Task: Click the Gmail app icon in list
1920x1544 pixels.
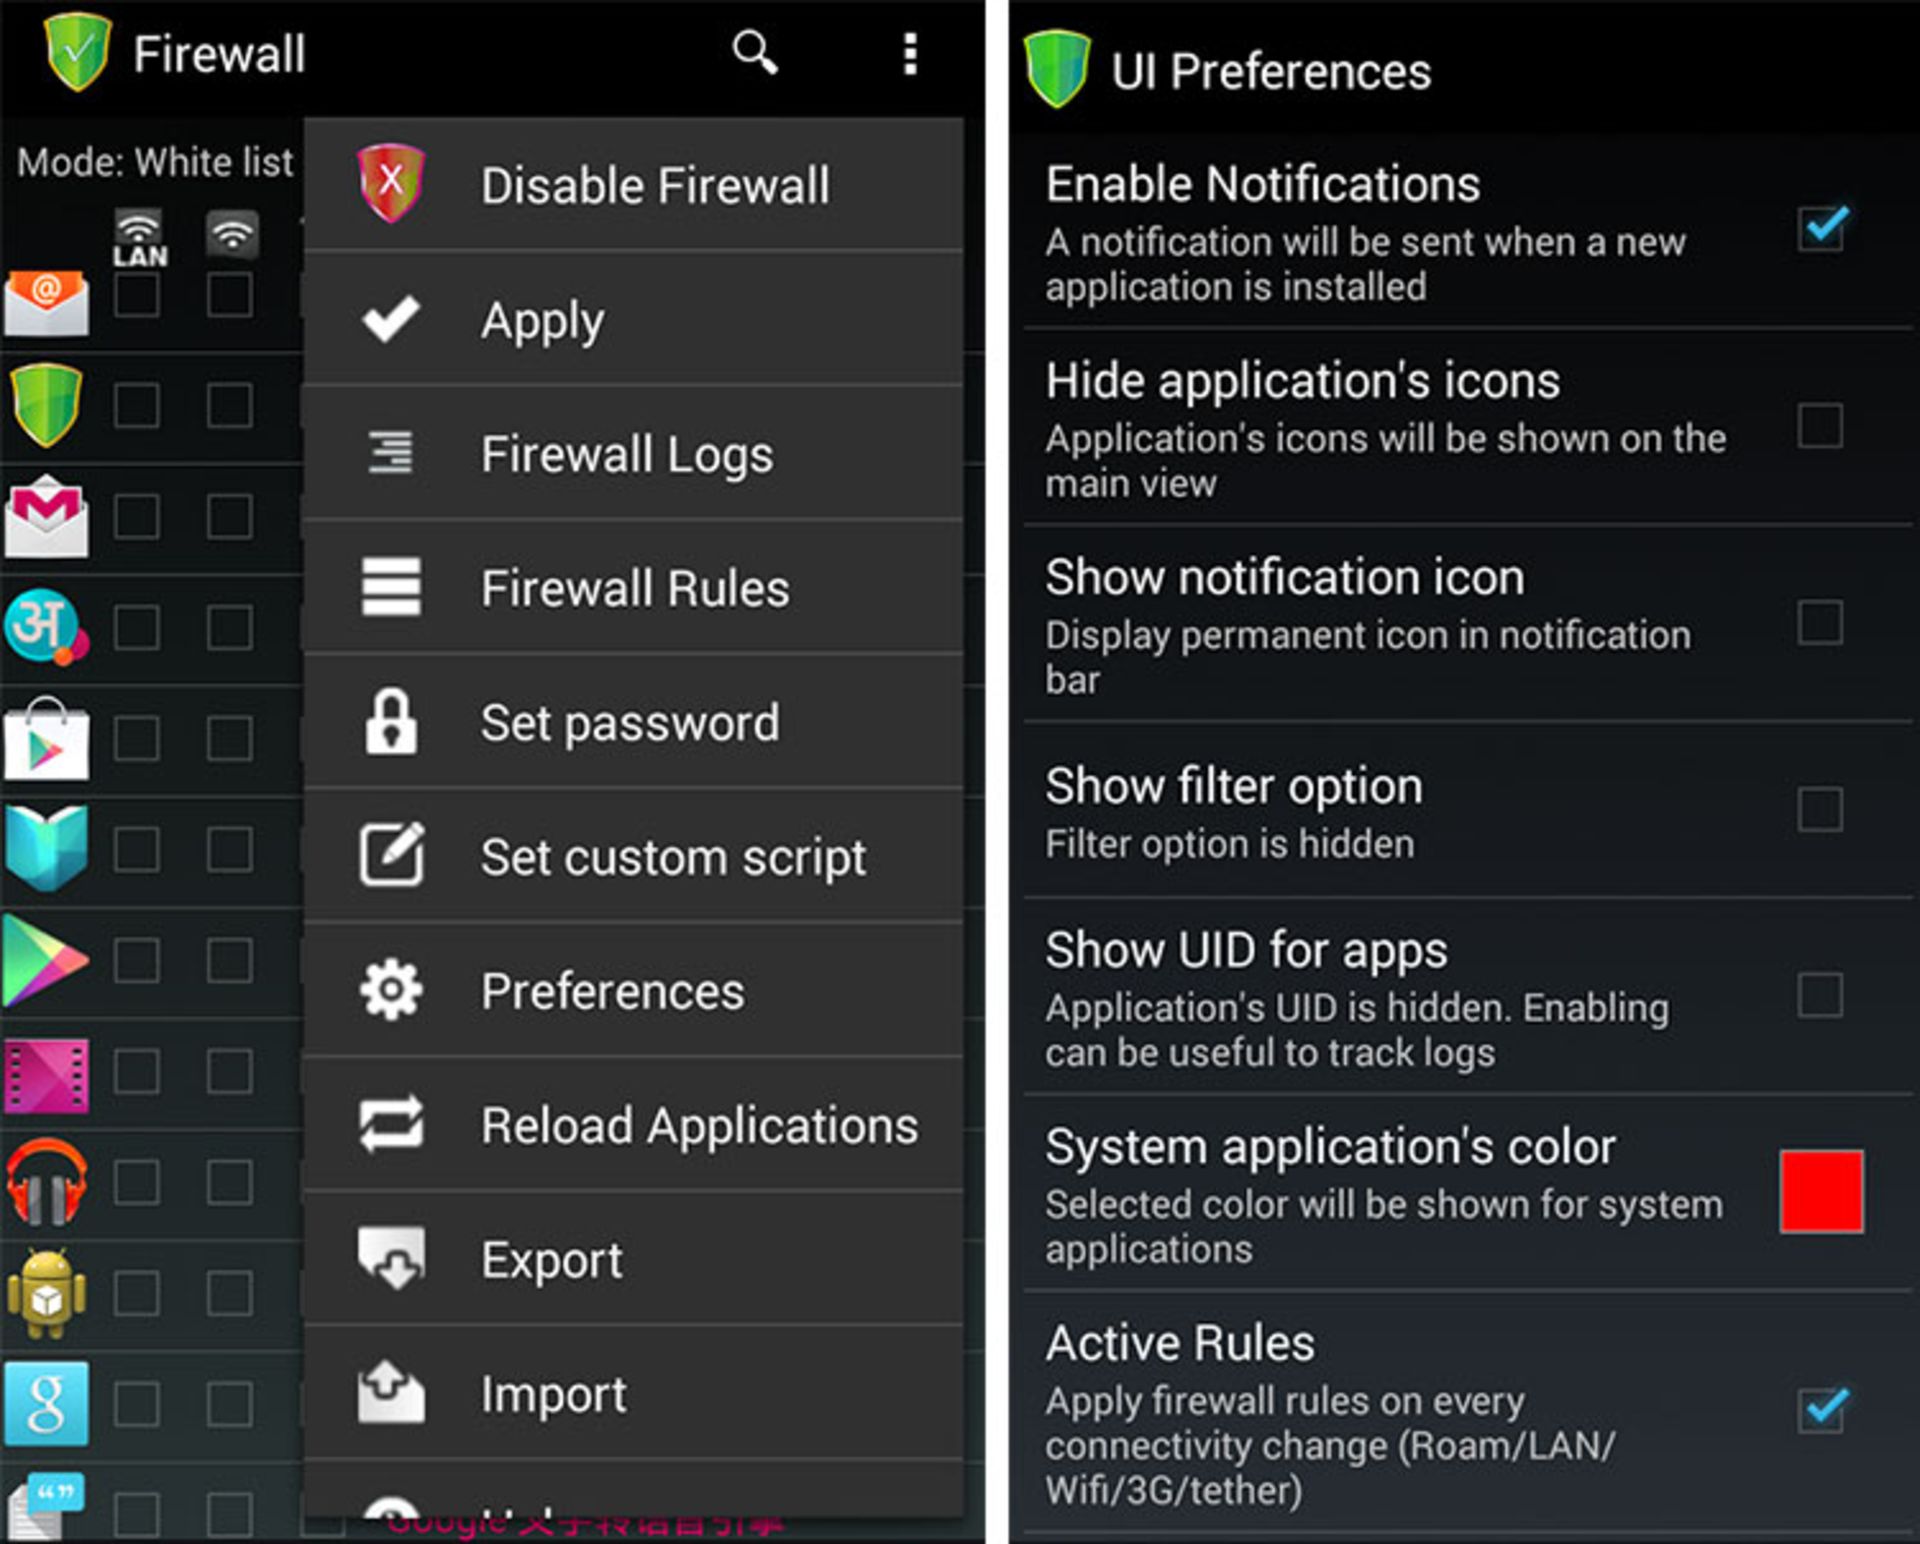Action: 46,516
